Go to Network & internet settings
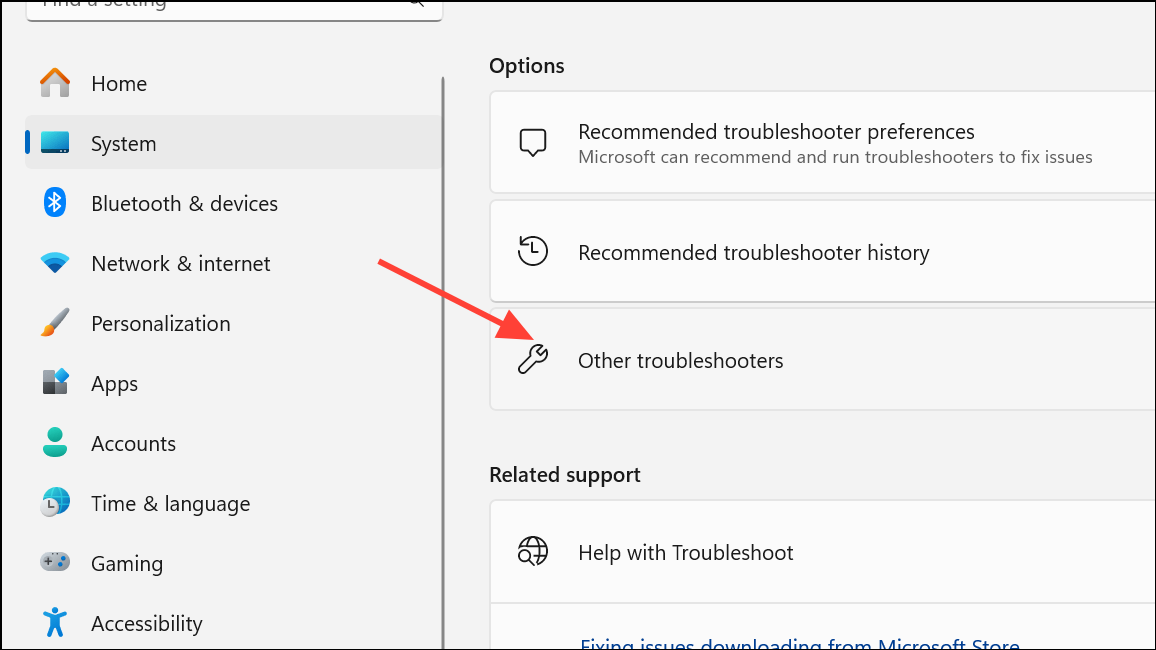The image size is (1156, 650). (181, 263)
